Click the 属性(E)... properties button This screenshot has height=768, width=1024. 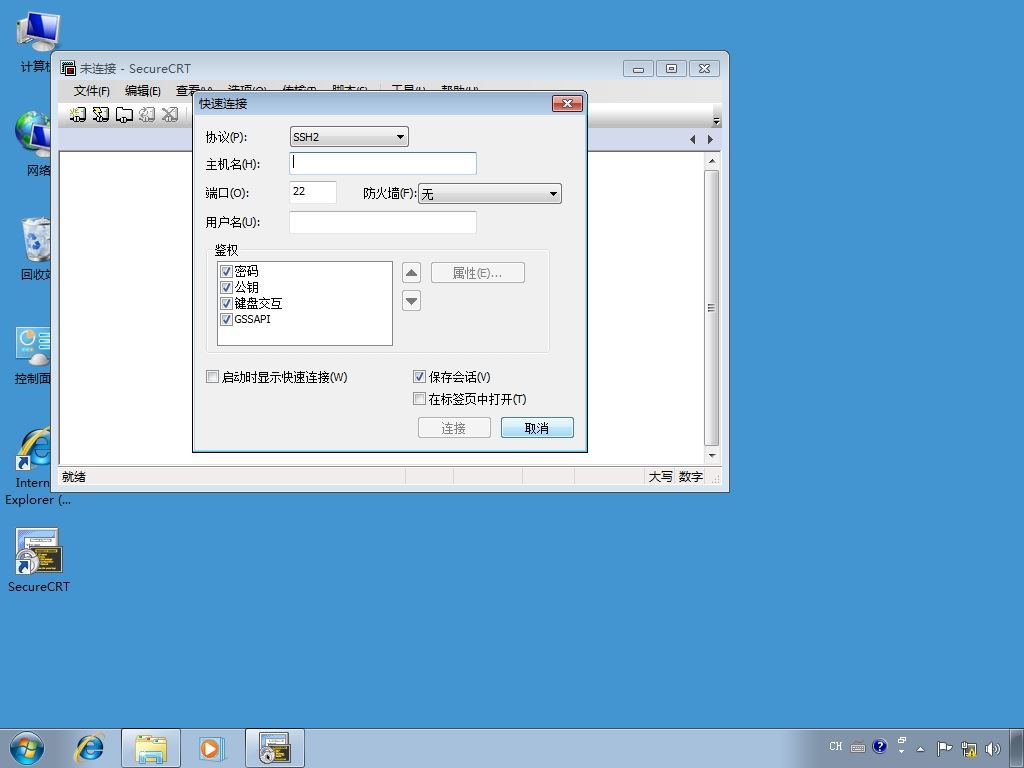477,273
